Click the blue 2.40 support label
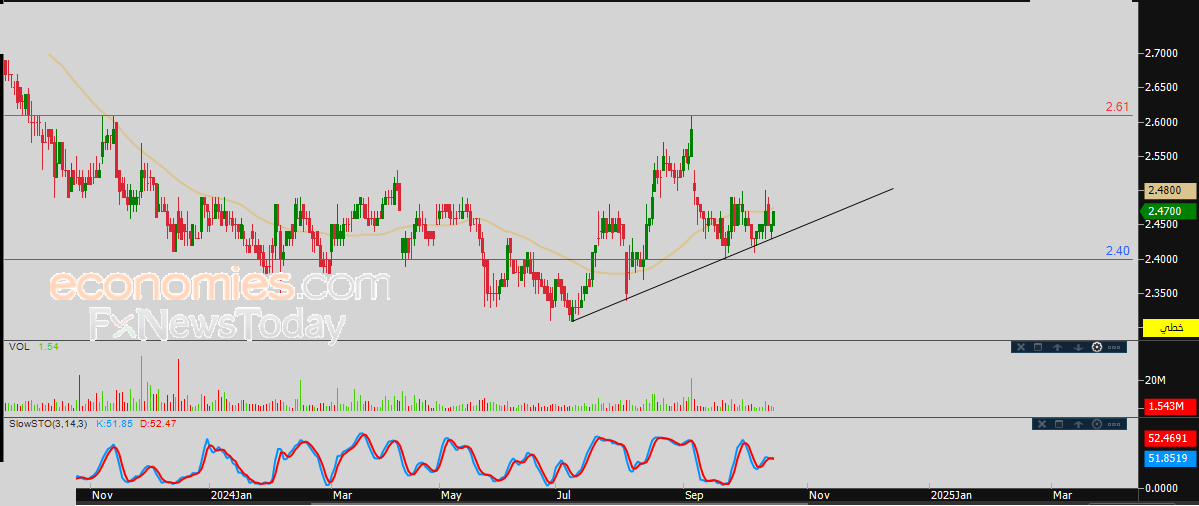Image resolution: width=1199 pixels, height=506 pixels. 1117,251
